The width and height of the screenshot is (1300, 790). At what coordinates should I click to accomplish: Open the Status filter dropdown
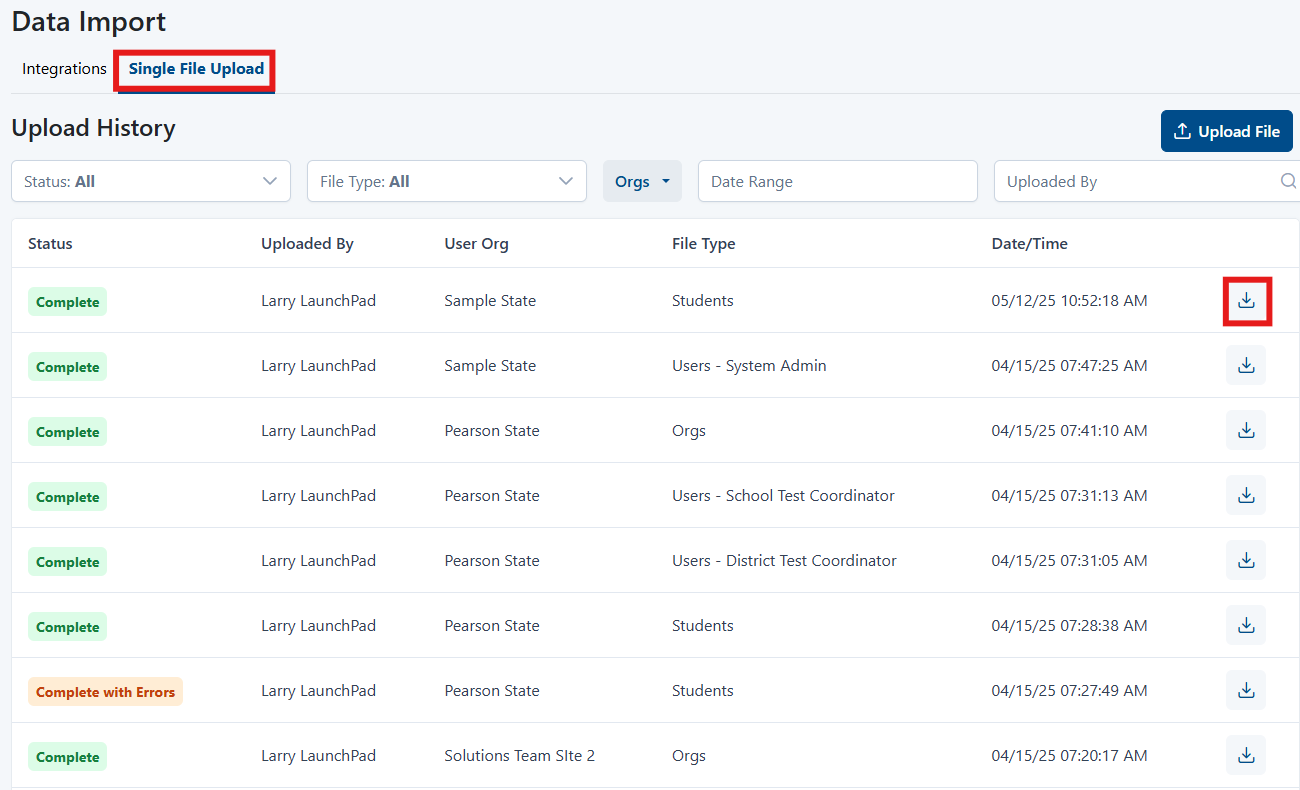[x=150, y=182]
